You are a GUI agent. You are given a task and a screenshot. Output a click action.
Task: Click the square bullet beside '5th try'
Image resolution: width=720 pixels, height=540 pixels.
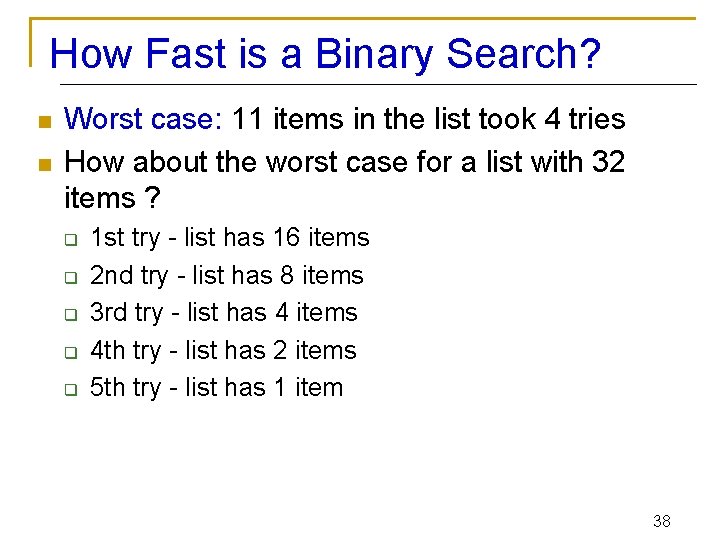click(x=71, y=389)
